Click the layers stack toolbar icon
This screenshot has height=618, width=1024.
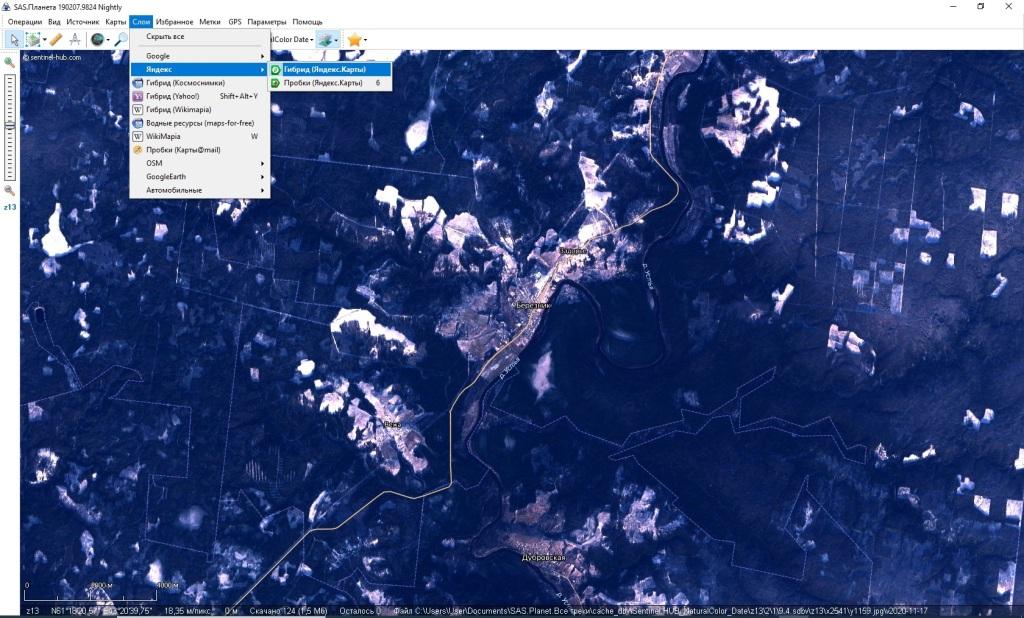tap(326, 39)
